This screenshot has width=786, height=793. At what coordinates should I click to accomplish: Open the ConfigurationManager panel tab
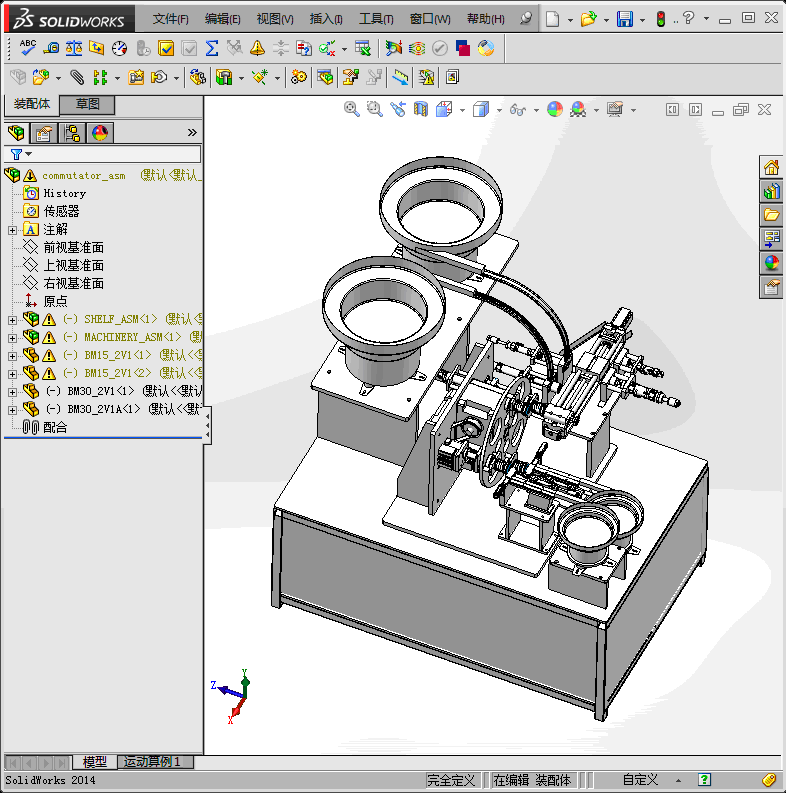tap(72, 133)
